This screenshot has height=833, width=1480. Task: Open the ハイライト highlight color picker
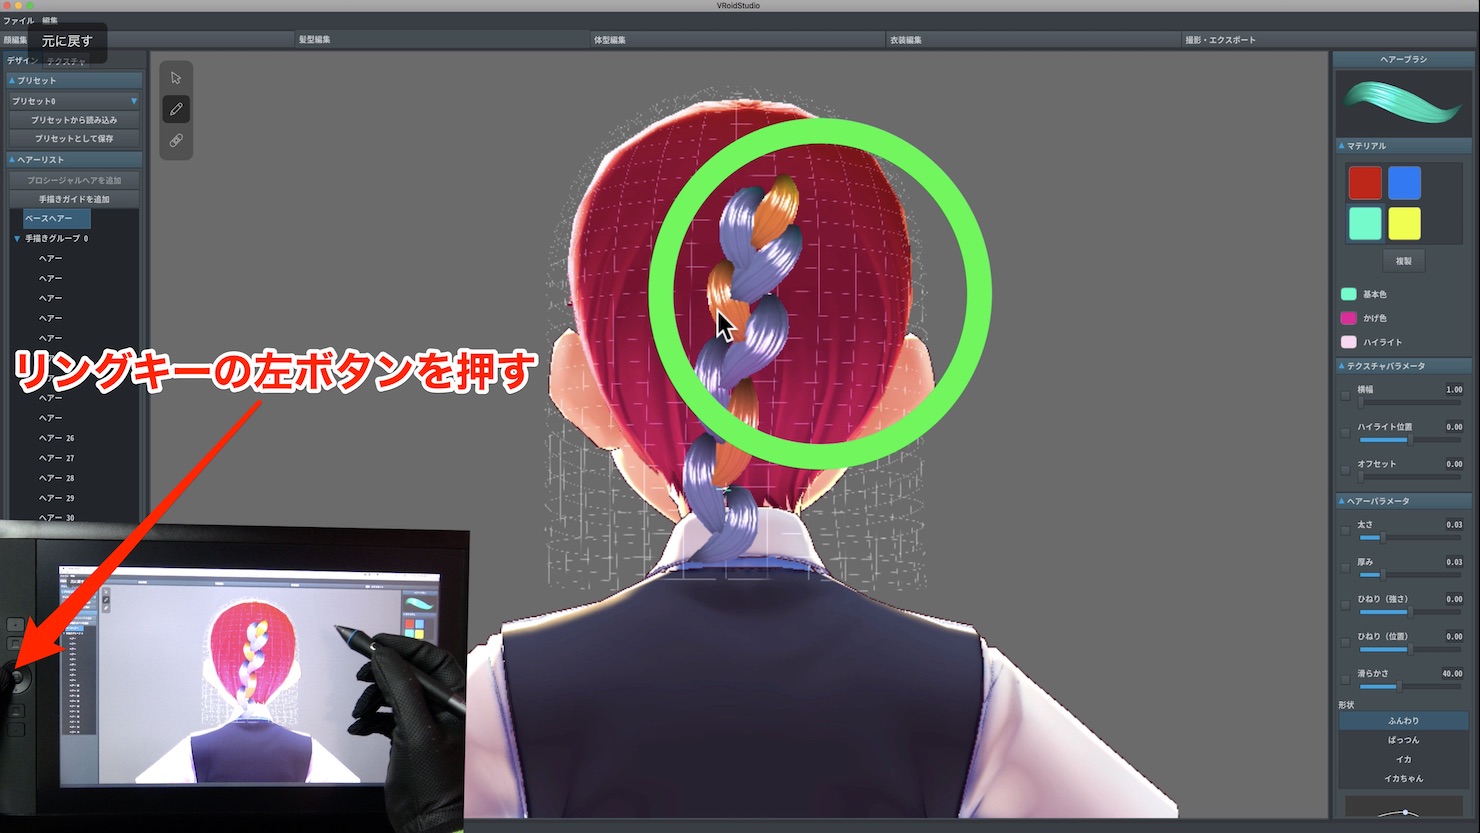(1348, 342)
